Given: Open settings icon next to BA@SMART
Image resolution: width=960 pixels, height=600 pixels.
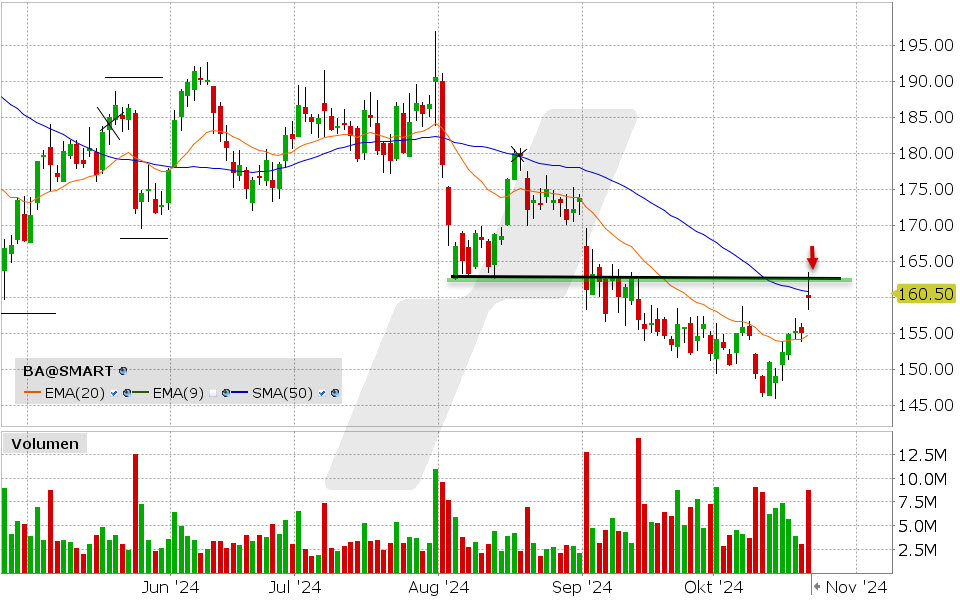Looking at the screenshot, I should [123, 371].
